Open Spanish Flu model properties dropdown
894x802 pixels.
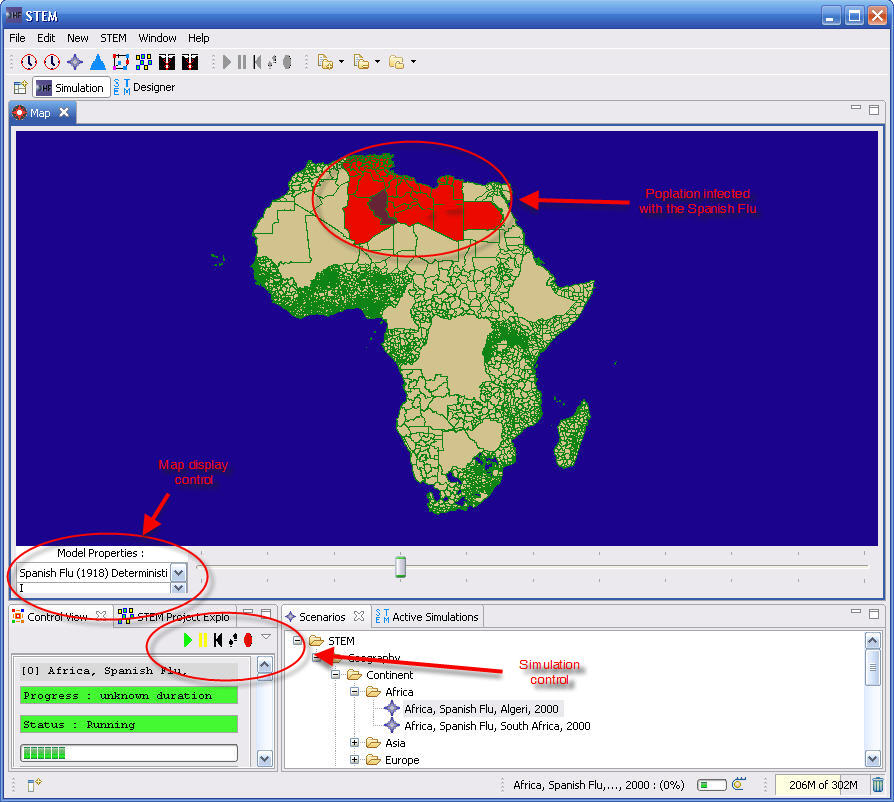tap(178, 573)
